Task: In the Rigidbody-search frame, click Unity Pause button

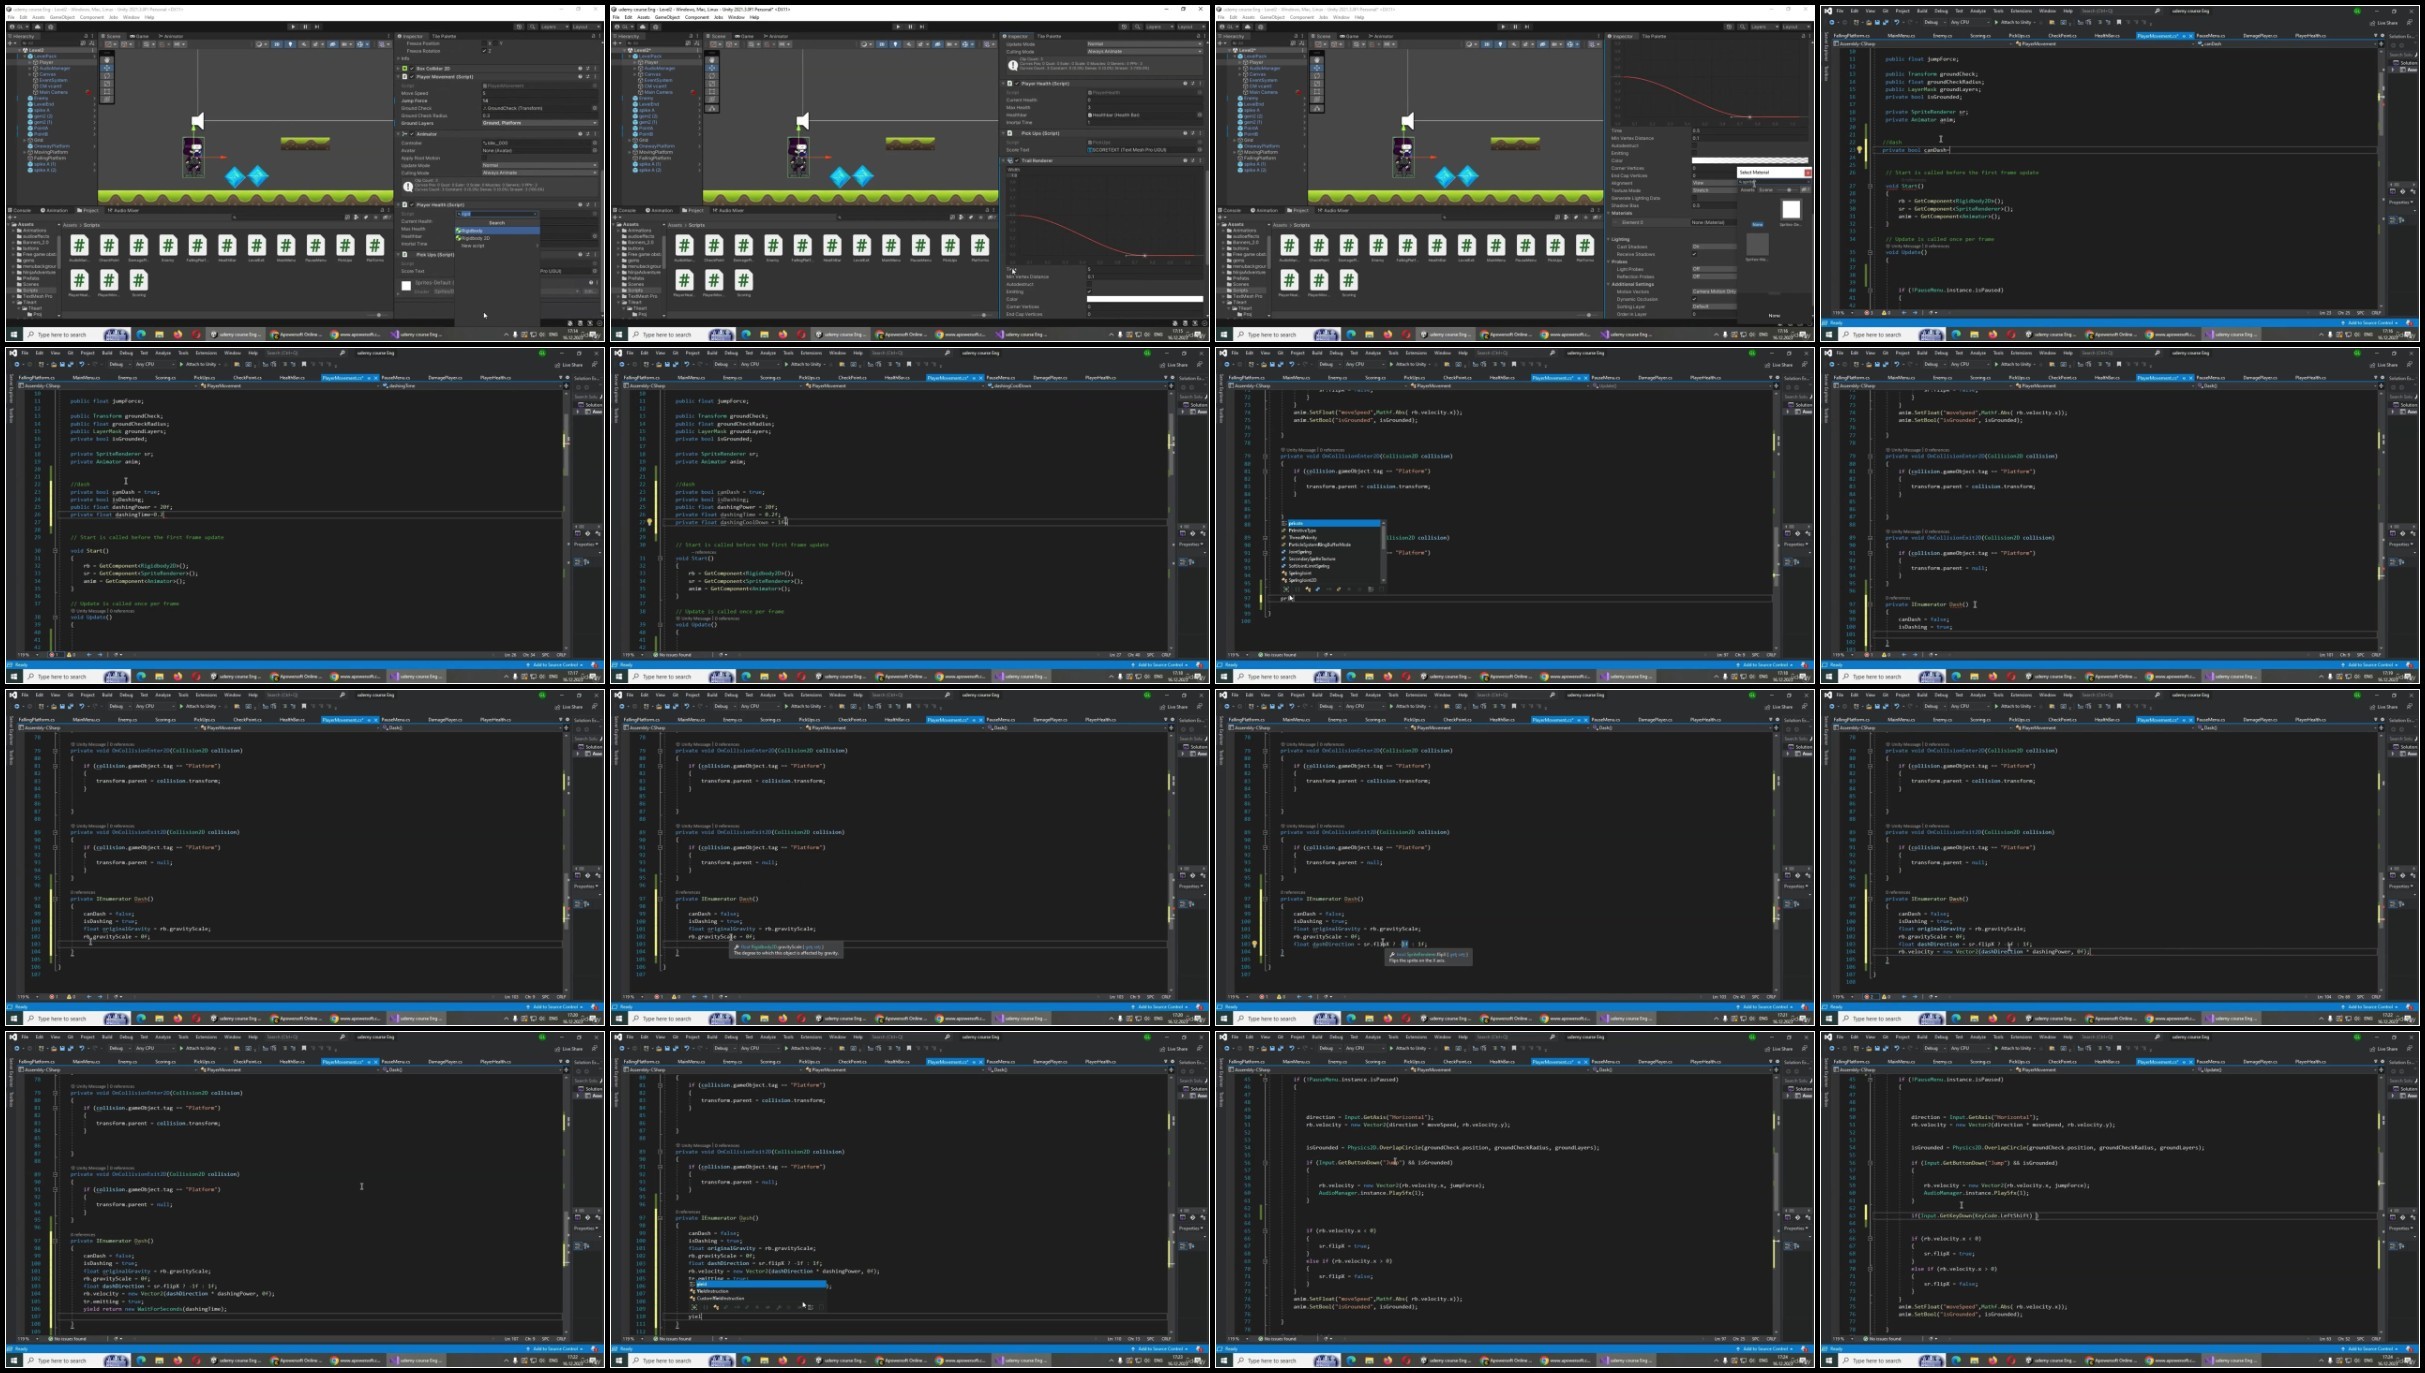Action: 305,26
